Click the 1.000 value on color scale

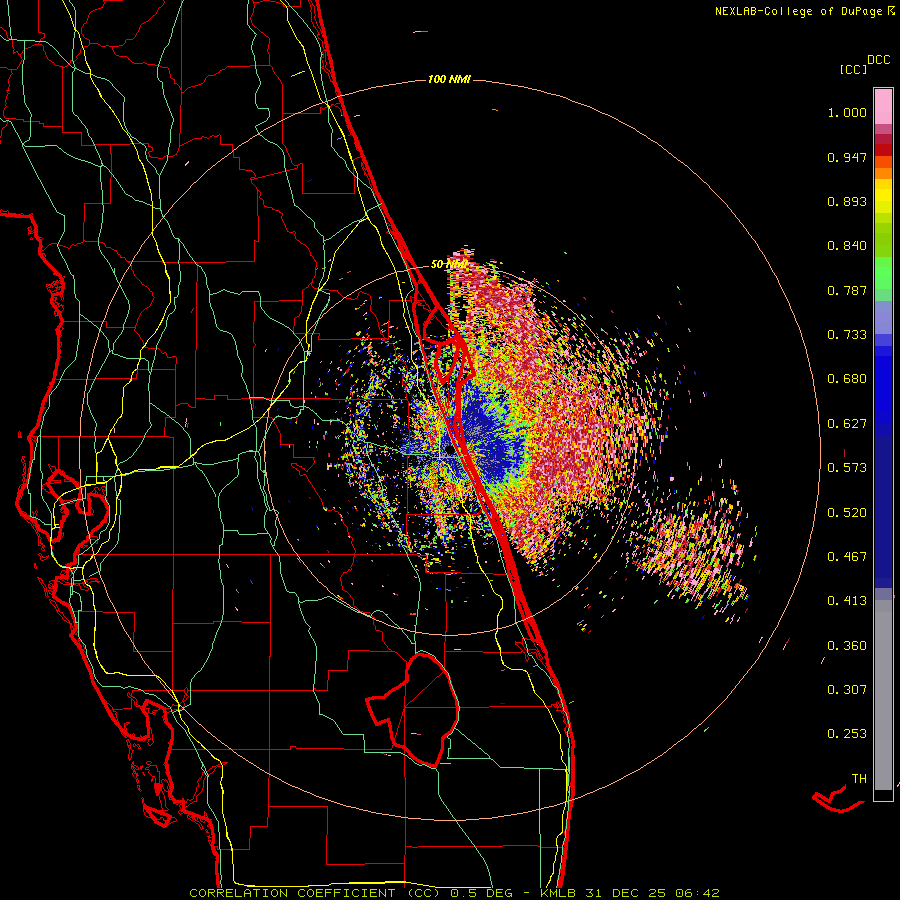(847, 112)
